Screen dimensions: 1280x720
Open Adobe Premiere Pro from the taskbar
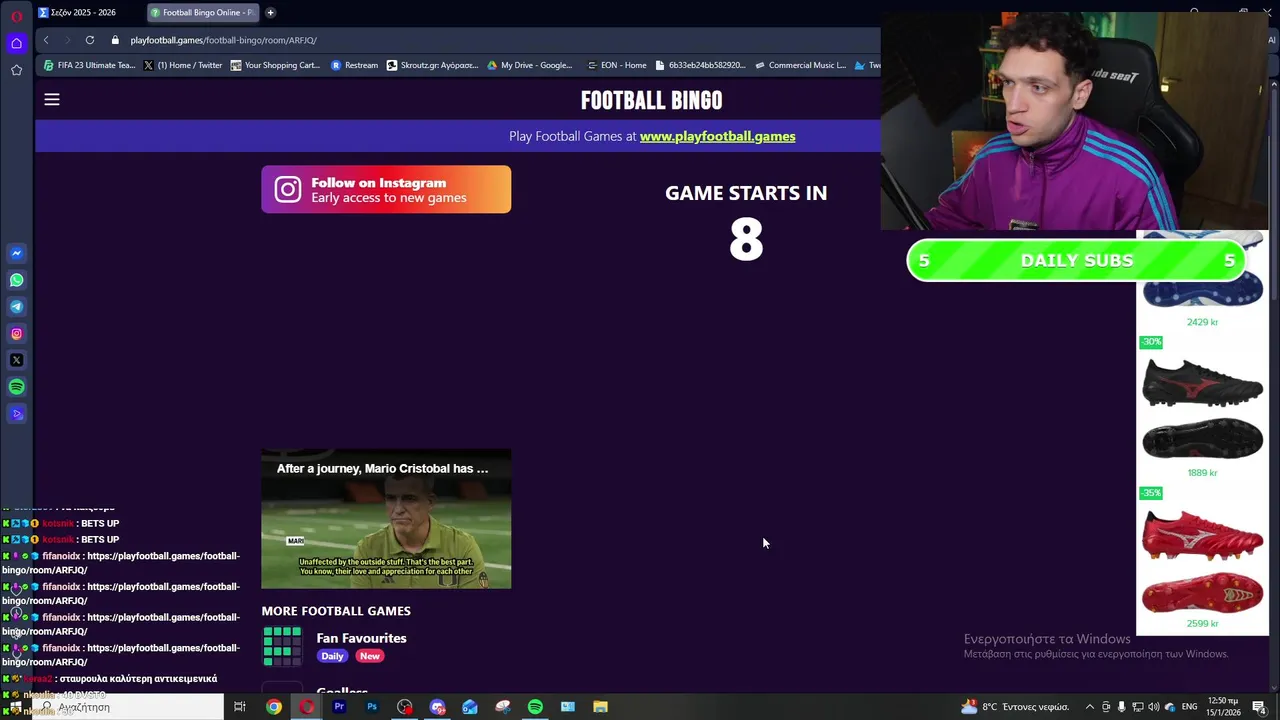(339, 707)
